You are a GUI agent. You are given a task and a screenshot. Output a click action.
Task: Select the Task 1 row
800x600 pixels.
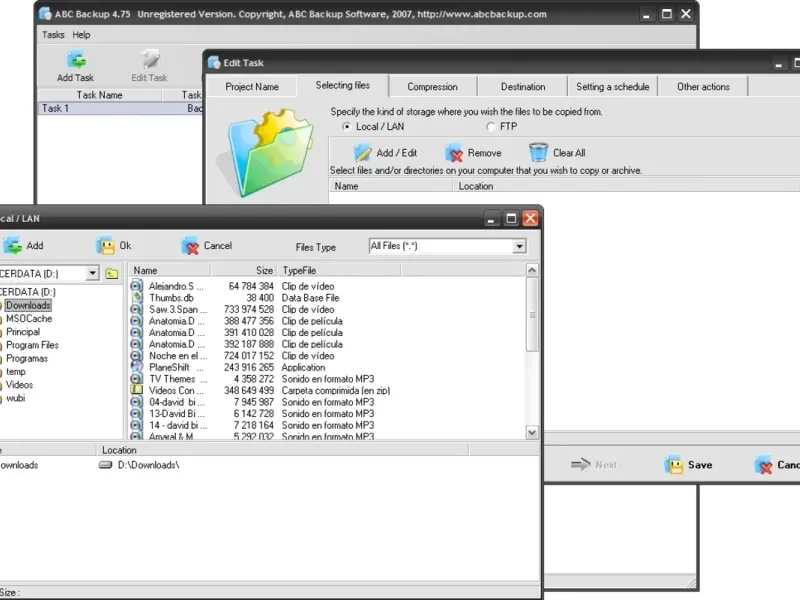pos(120,108)
